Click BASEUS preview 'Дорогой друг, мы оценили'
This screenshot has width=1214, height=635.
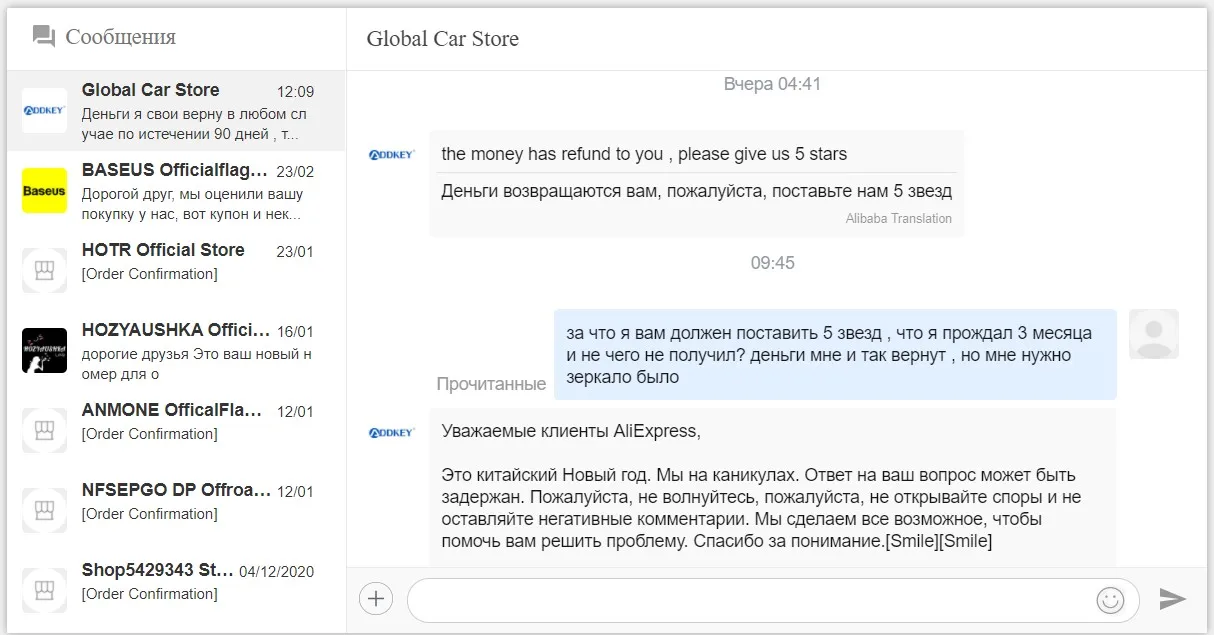193,204
